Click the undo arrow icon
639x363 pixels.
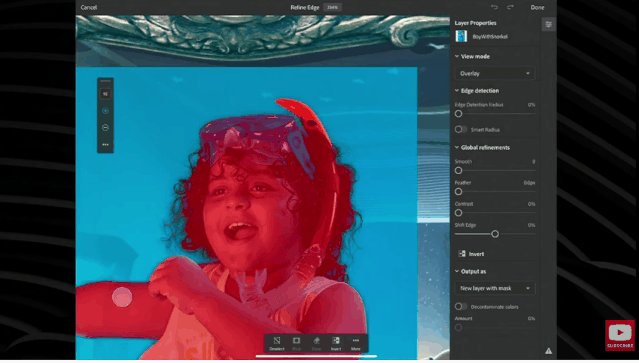coord(494,7)
